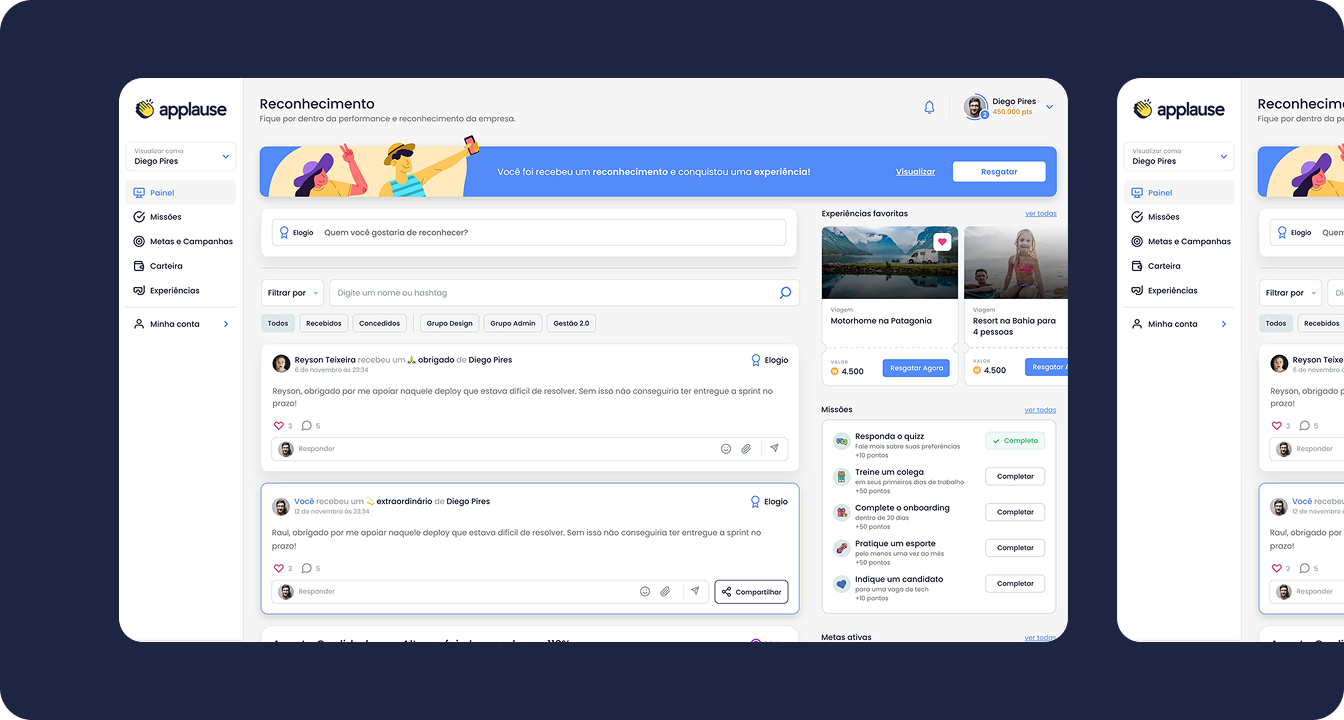Open the Motorhome na Patagonia image
Screen dimensions: 1344x720
pyautogui.click(x=889, y=262)
